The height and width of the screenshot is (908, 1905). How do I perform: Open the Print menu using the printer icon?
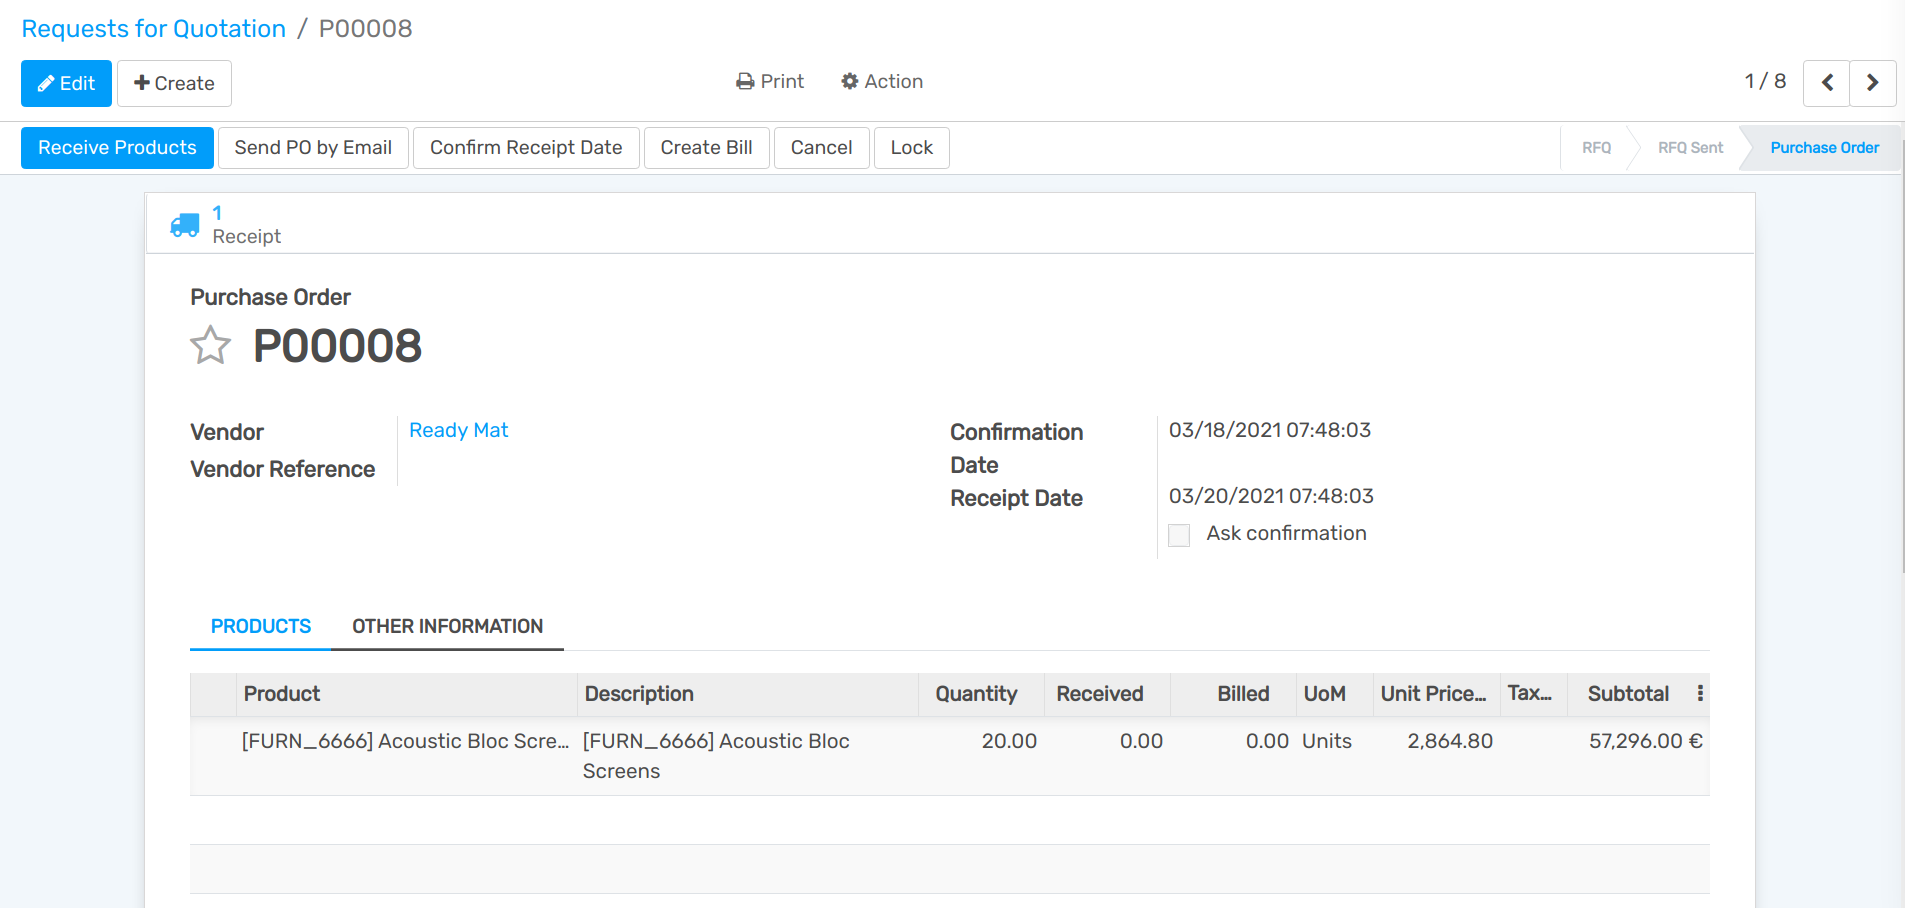click(x=744, y=81)
